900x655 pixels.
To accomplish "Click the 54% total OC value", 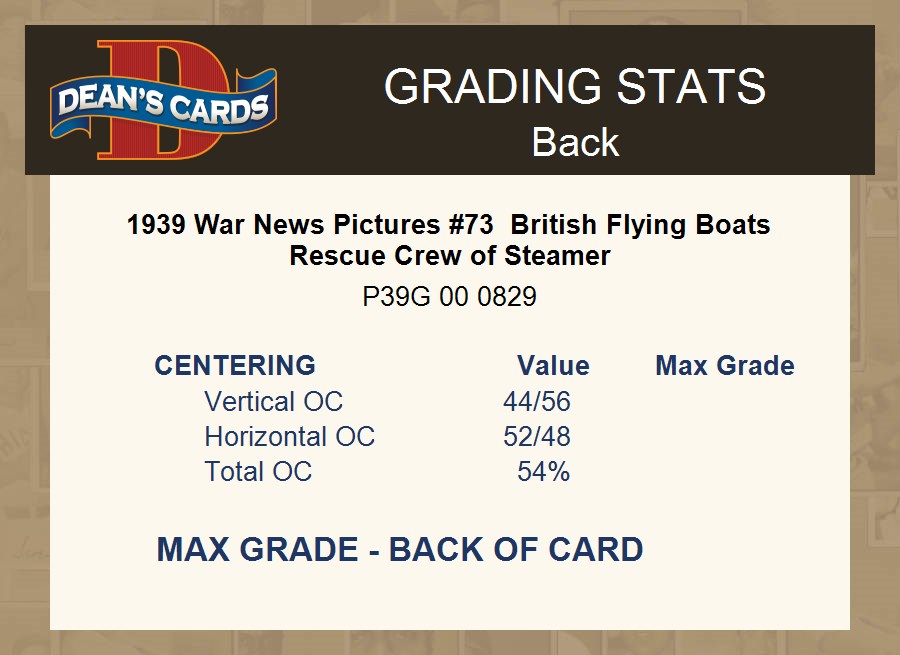I will click(x=543, y=471).
